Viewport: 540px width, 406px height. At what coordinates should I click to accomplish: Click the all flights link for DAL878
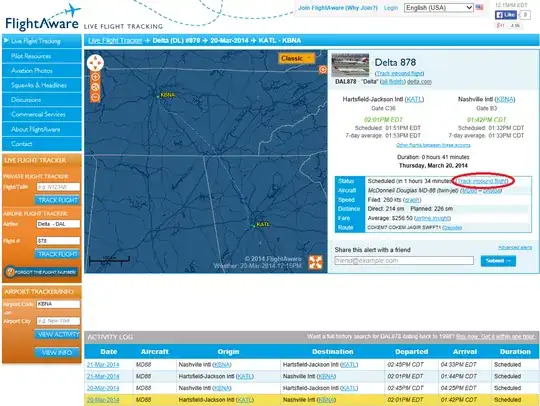[x=393, y=82]
